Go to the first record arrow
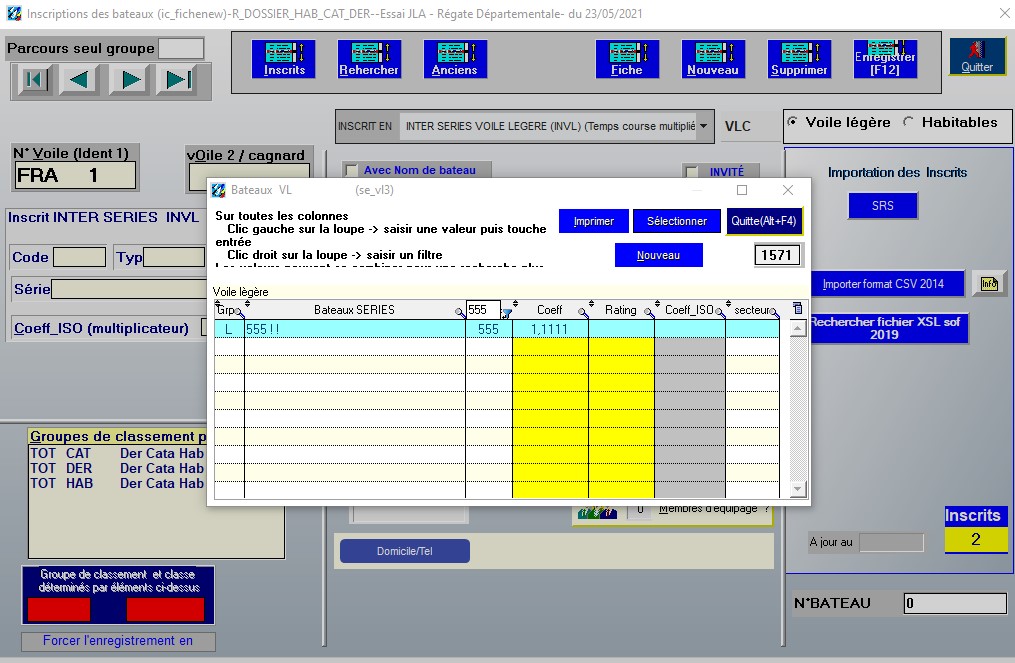Viewport: 1015px width, 663px height. (x=34, y=80)
